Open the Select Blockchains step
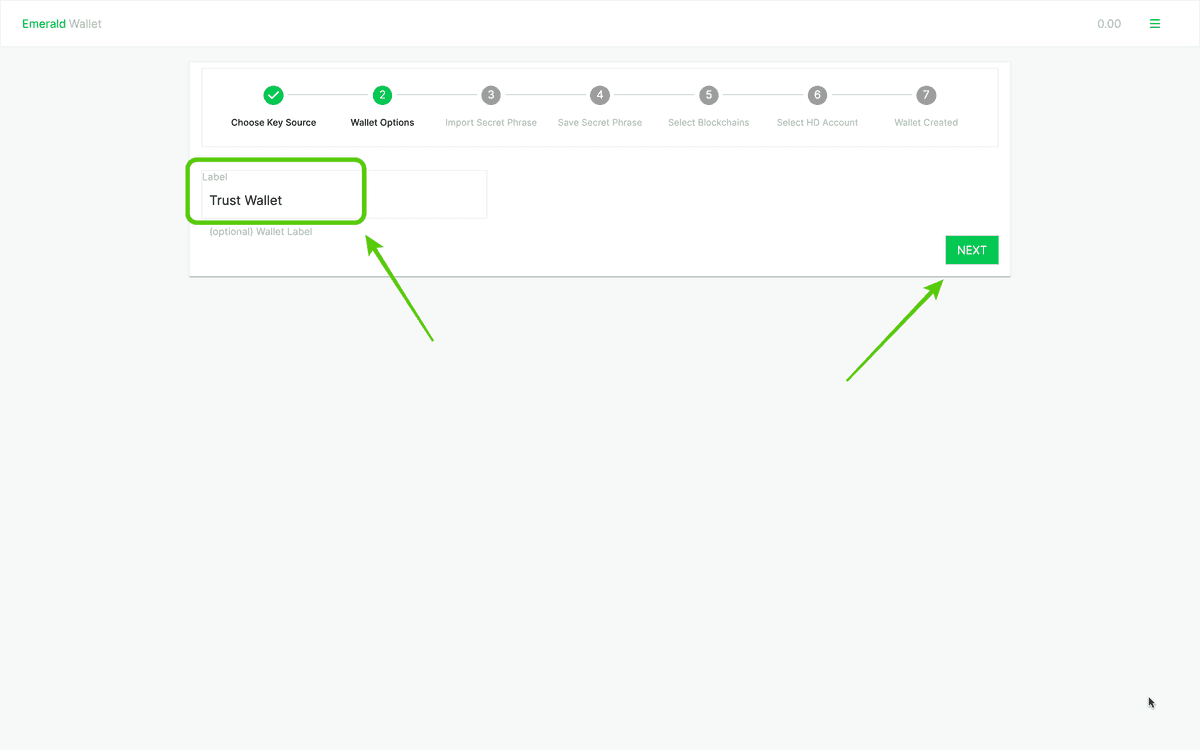Image resolution: width=1200 pixels, height=750 pixels. tap(708, 122)
